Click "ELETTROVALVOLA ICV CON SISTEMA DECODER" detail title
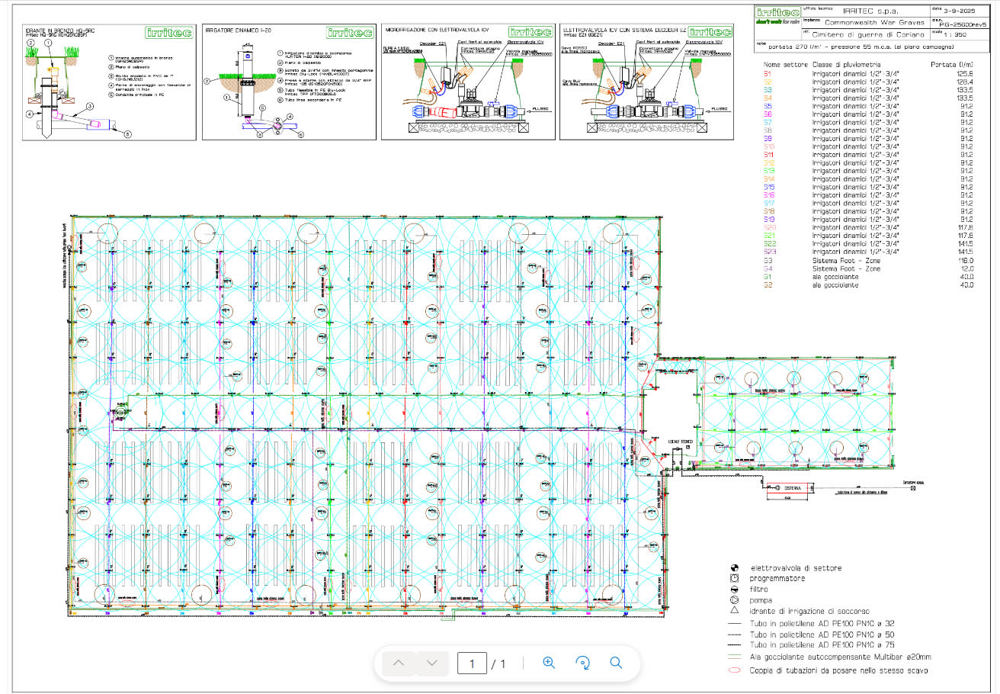1000x694 pixels. coord(625,30)
